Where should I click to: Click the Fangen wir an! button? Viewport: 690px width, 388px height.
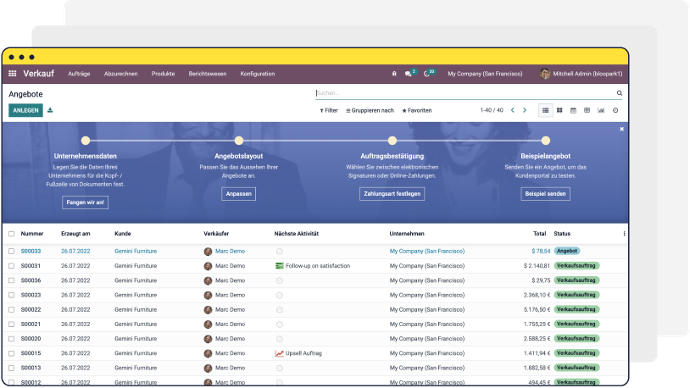85,202
